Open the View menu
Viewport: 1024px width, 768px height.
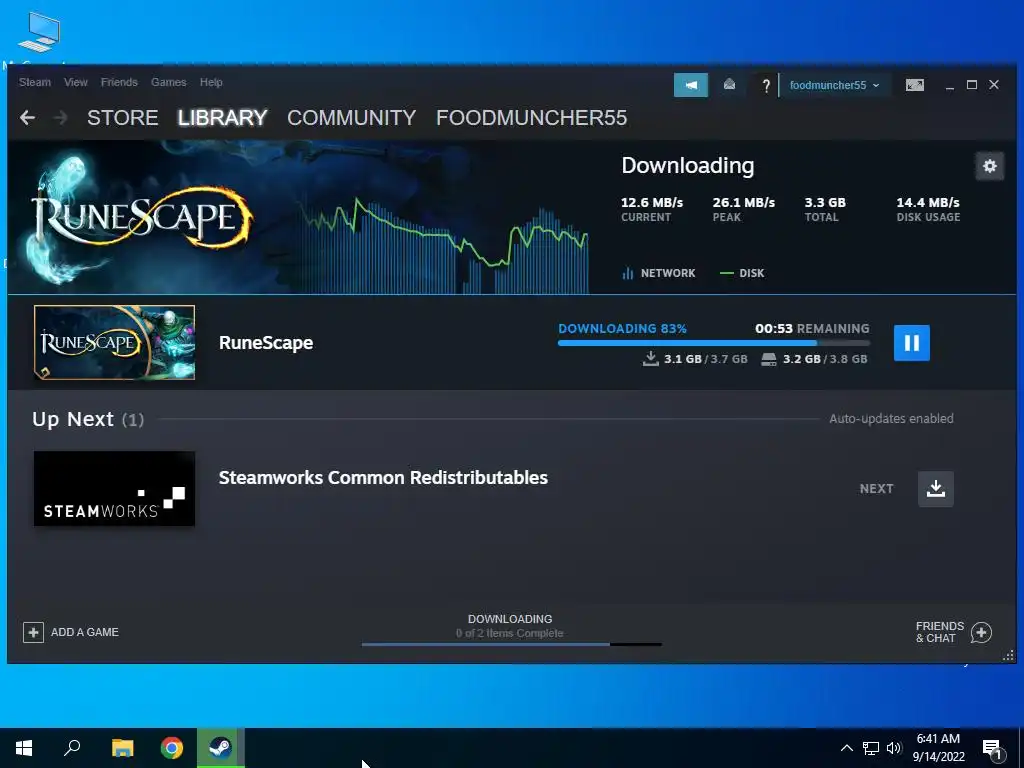tap(76, 82)
